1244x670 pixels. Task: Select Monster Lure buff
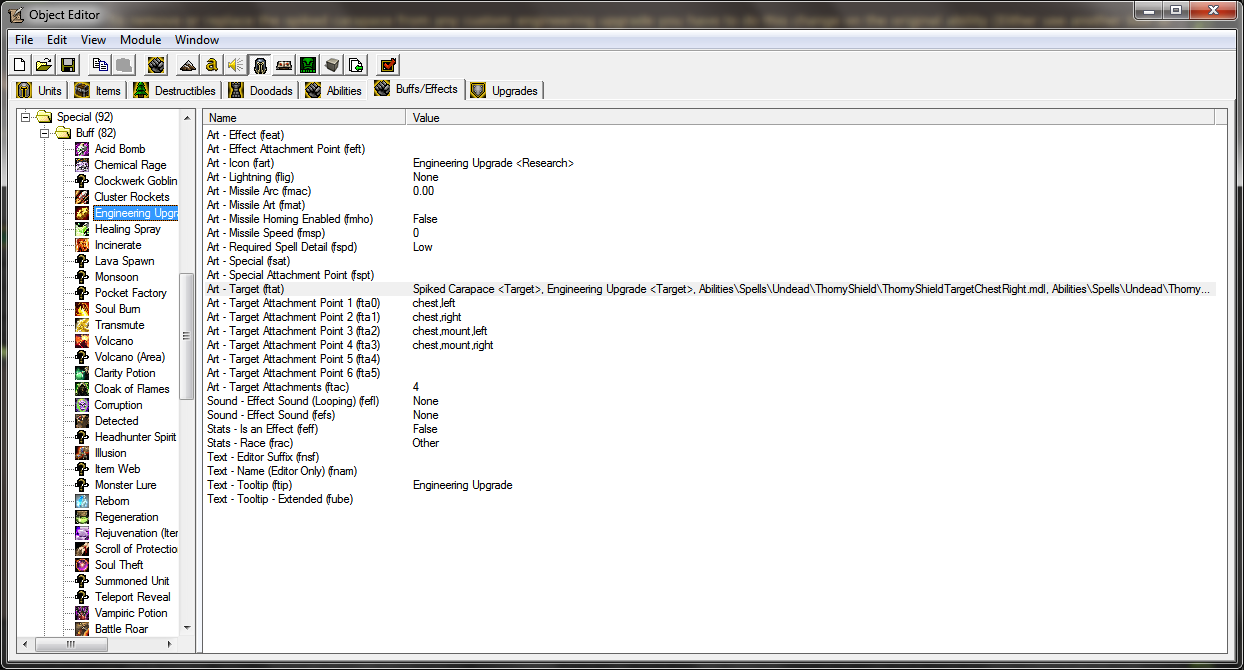pyautogui.click(x=127, y=485)
